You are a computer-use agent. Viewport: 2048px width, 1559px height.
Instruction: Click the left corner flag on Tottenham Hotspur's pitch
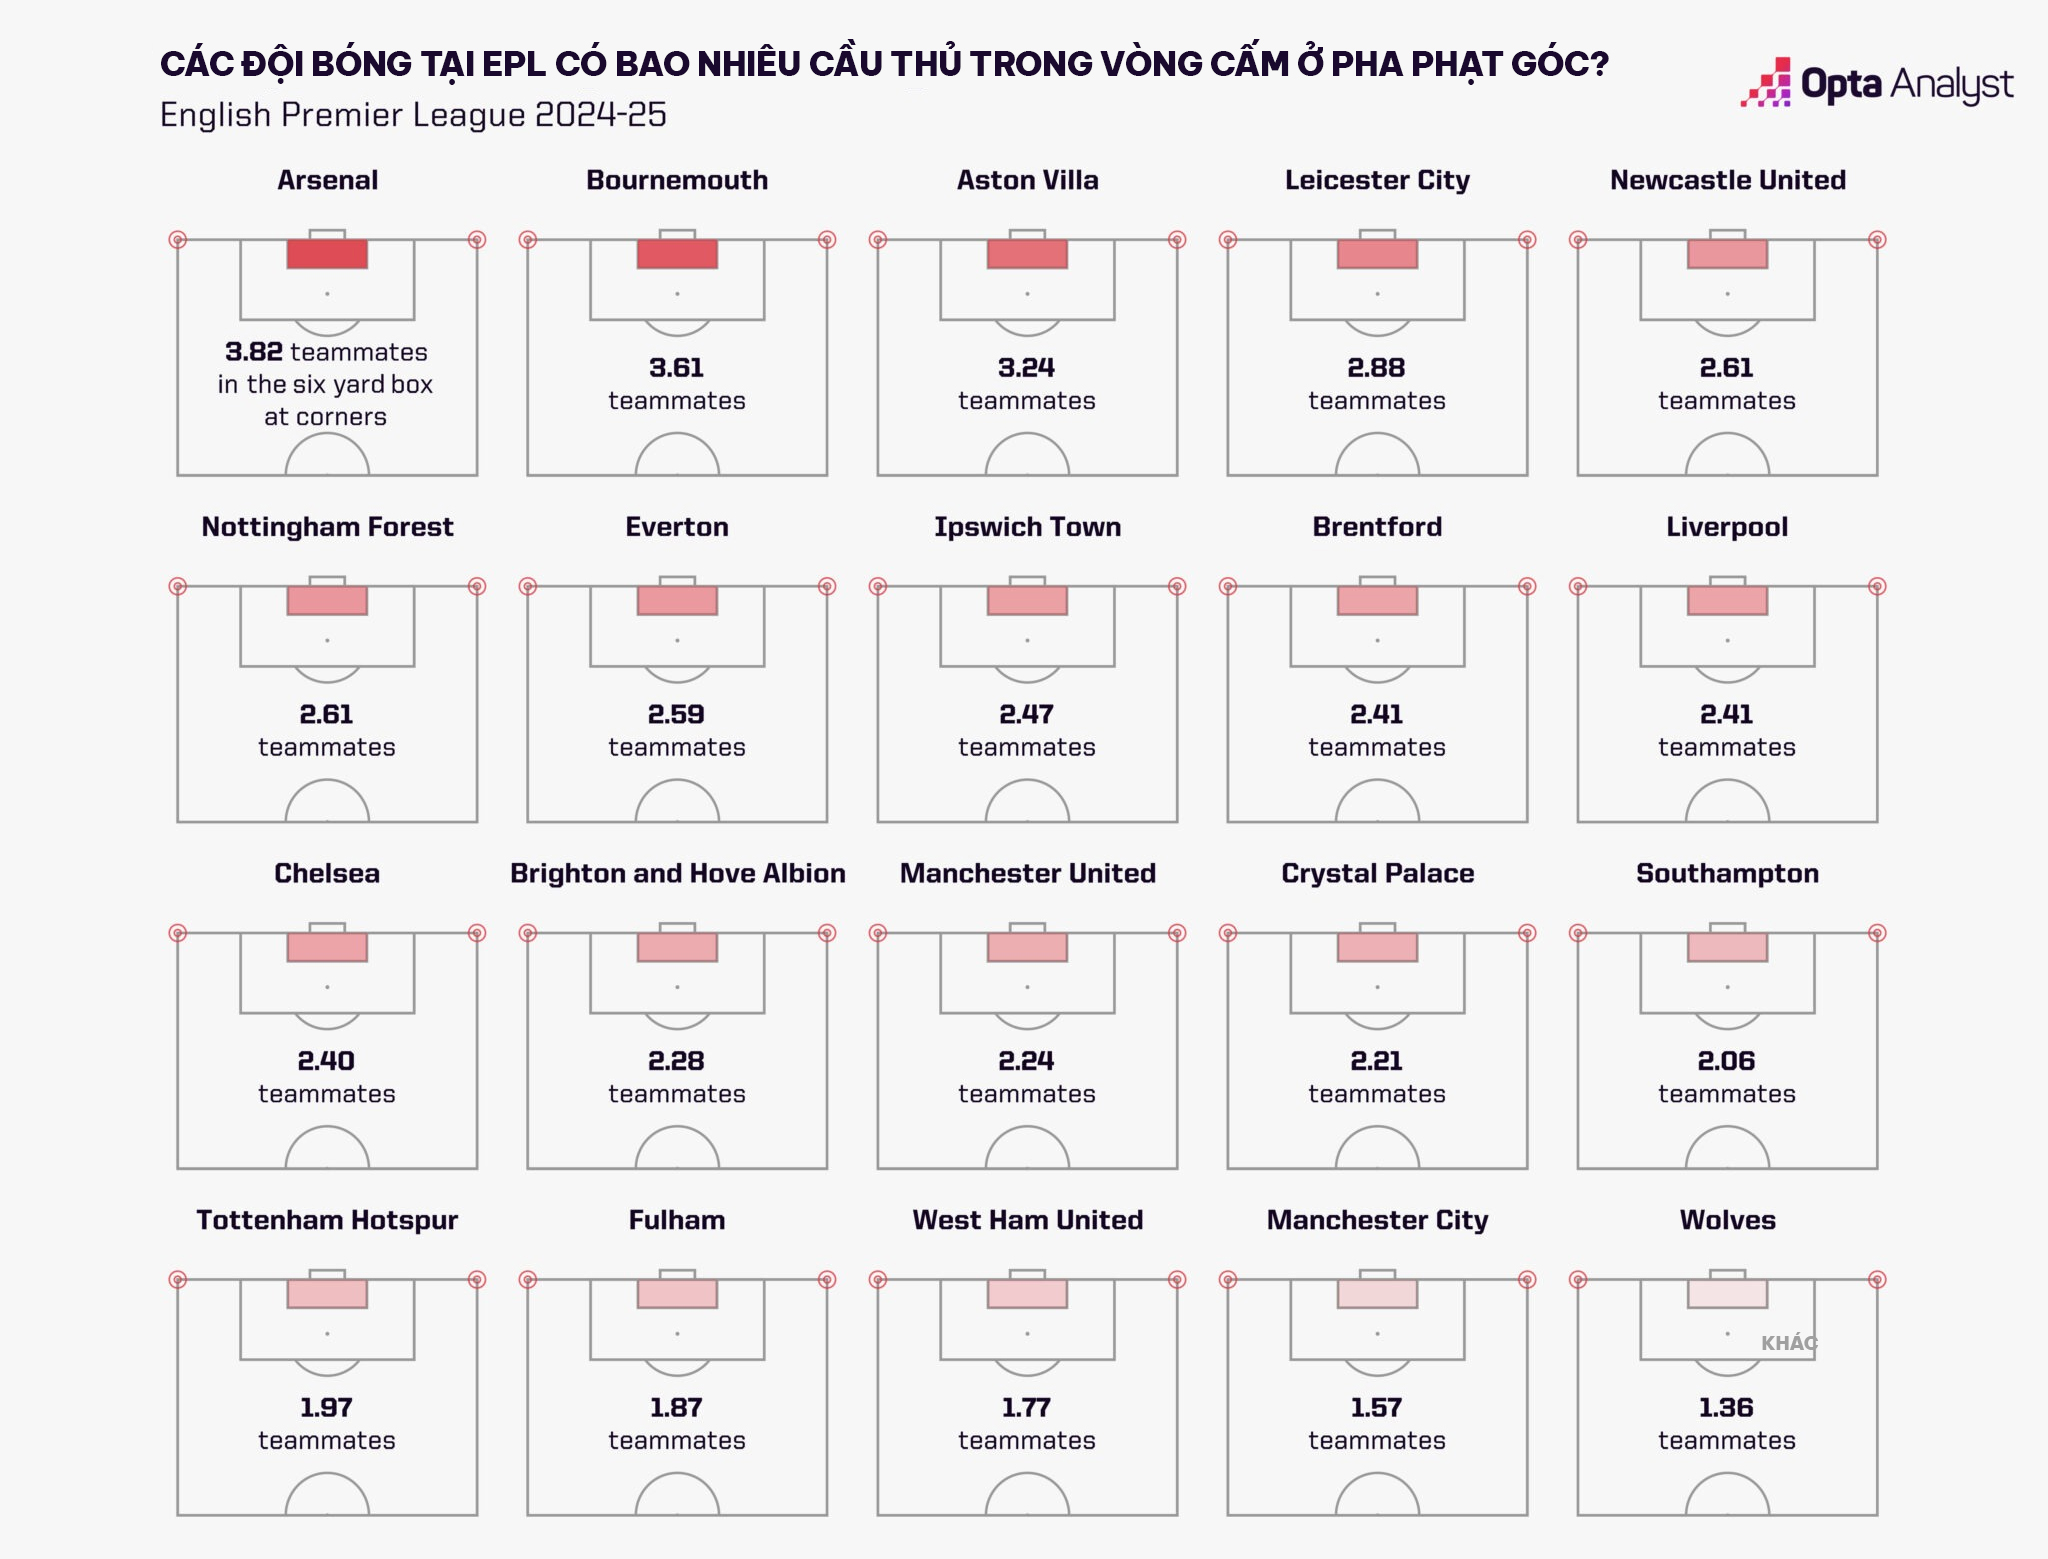pos(178,1280)
